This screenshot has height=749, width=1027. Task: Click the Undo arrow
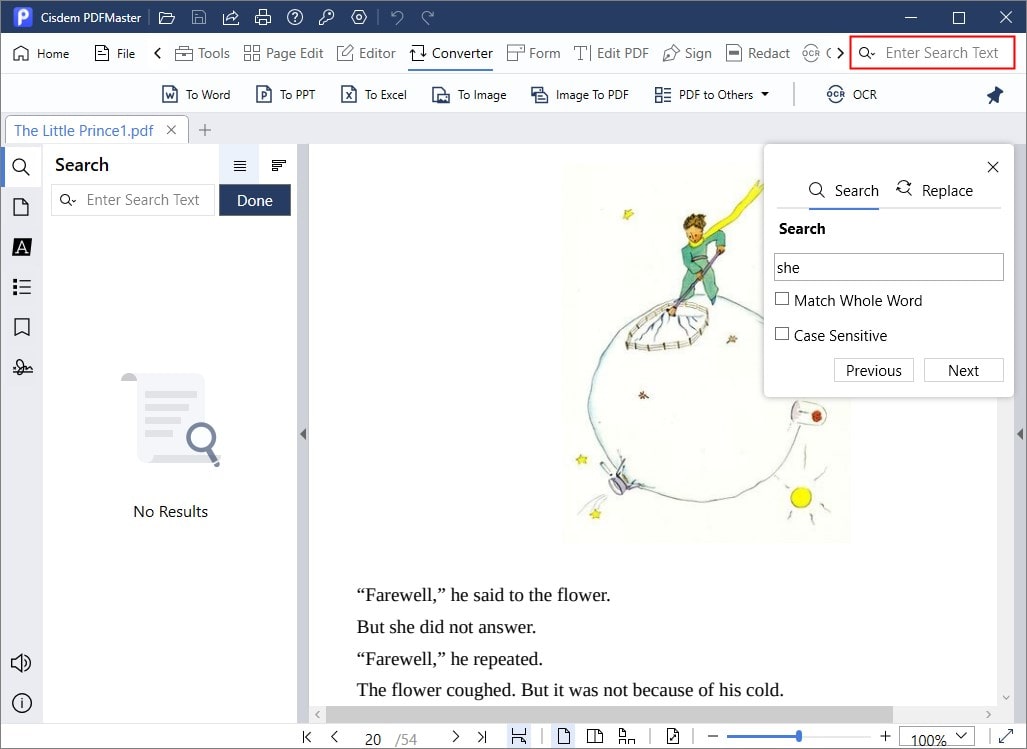pos(397,18)
